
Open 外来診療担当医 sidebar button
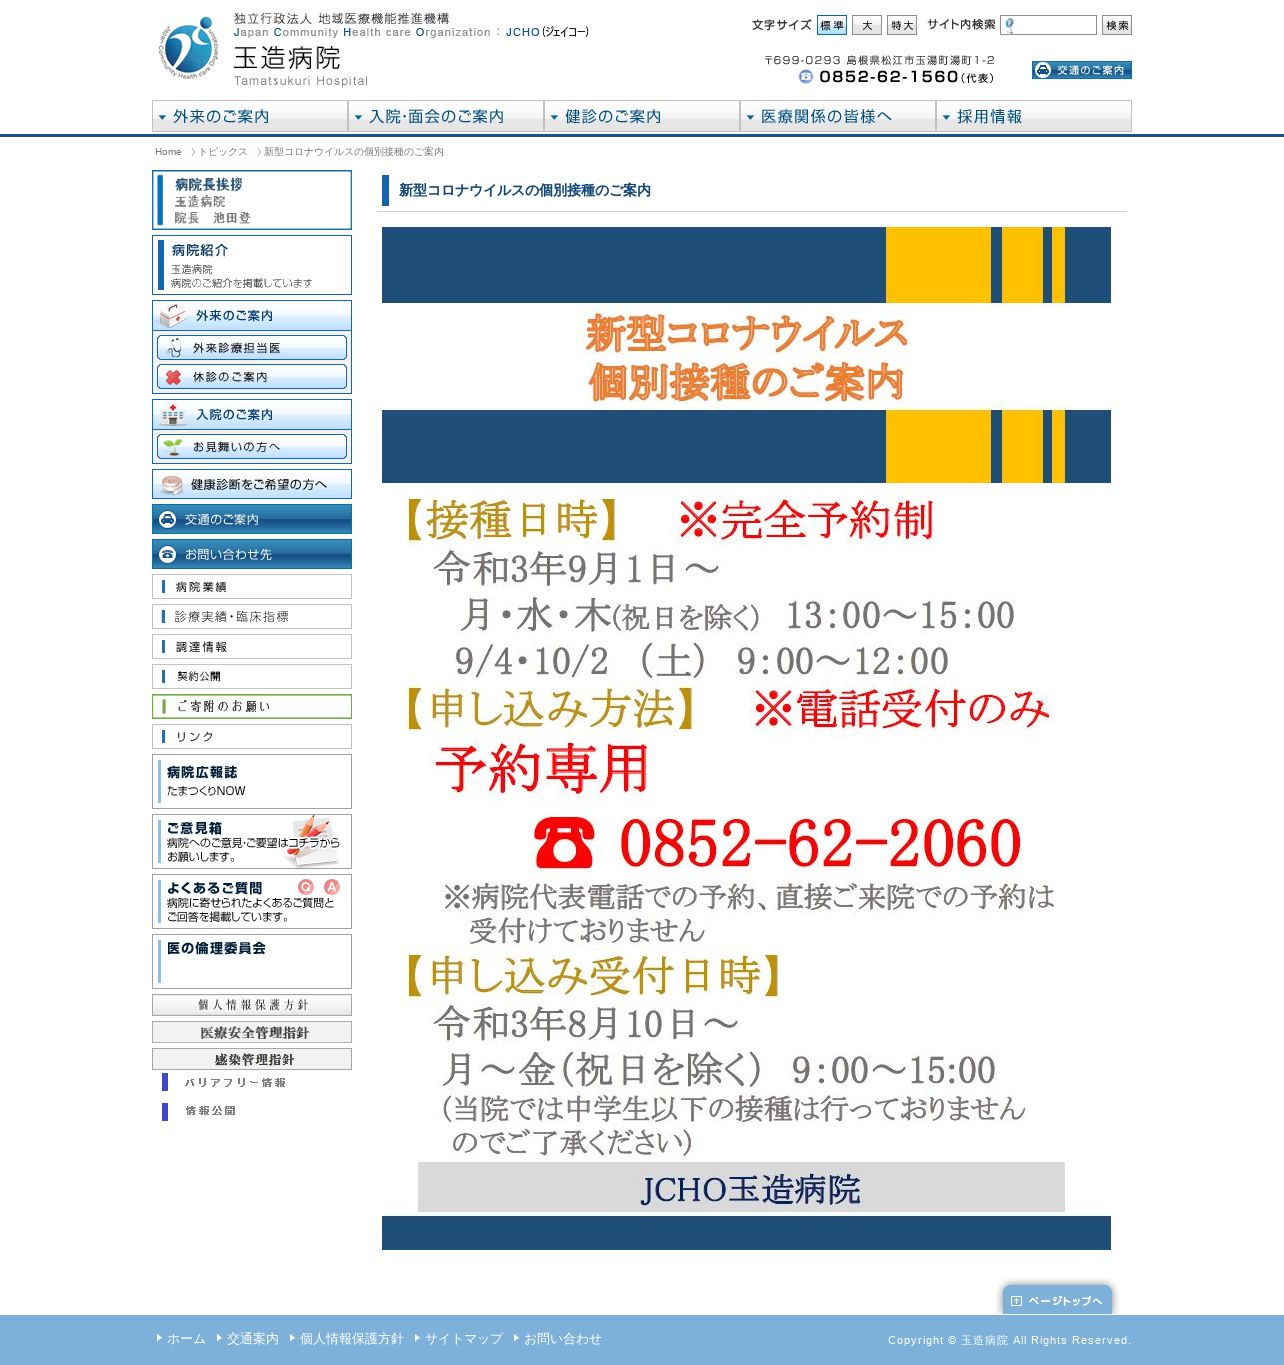pyautogui.click(x=252, y=348)
